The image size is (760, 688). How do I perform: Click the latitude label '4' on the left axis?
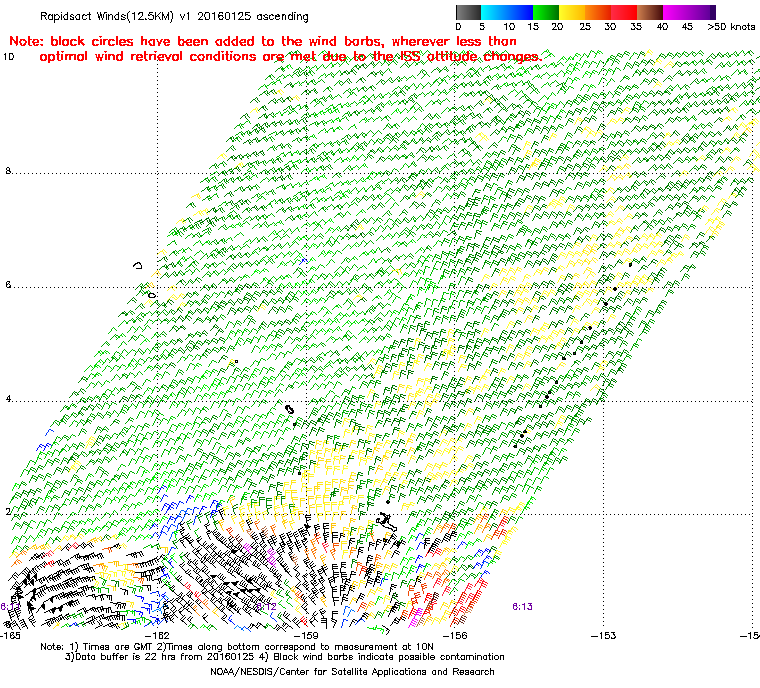coord(8,399)
